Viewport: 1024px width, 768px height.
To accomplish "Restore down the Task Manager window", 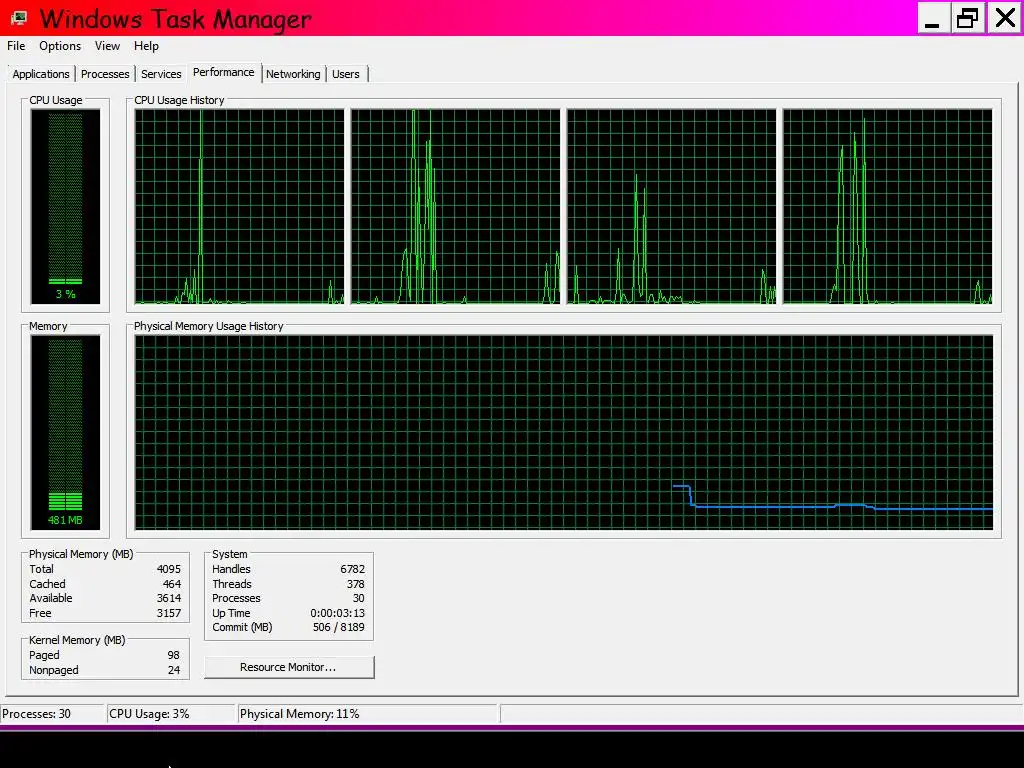I will point(967,18).
